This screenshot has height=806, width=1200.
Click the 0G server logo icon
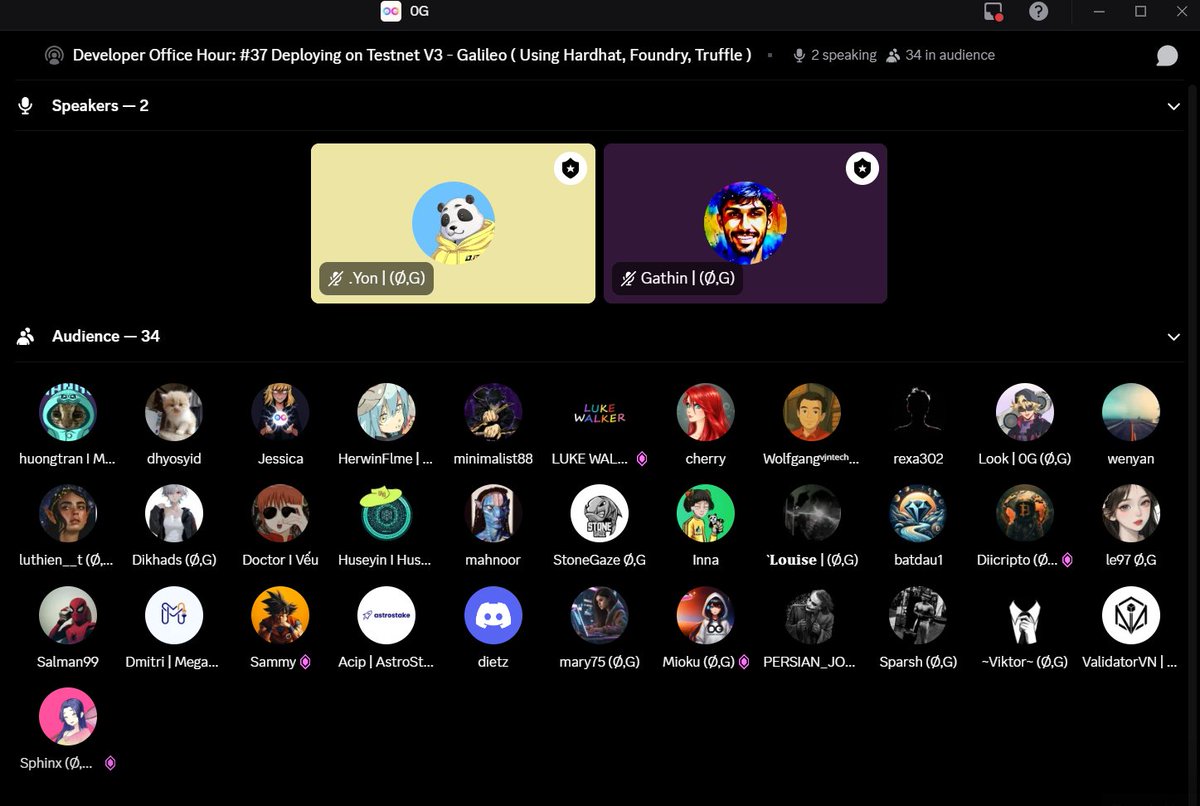[x=391, y=11]
